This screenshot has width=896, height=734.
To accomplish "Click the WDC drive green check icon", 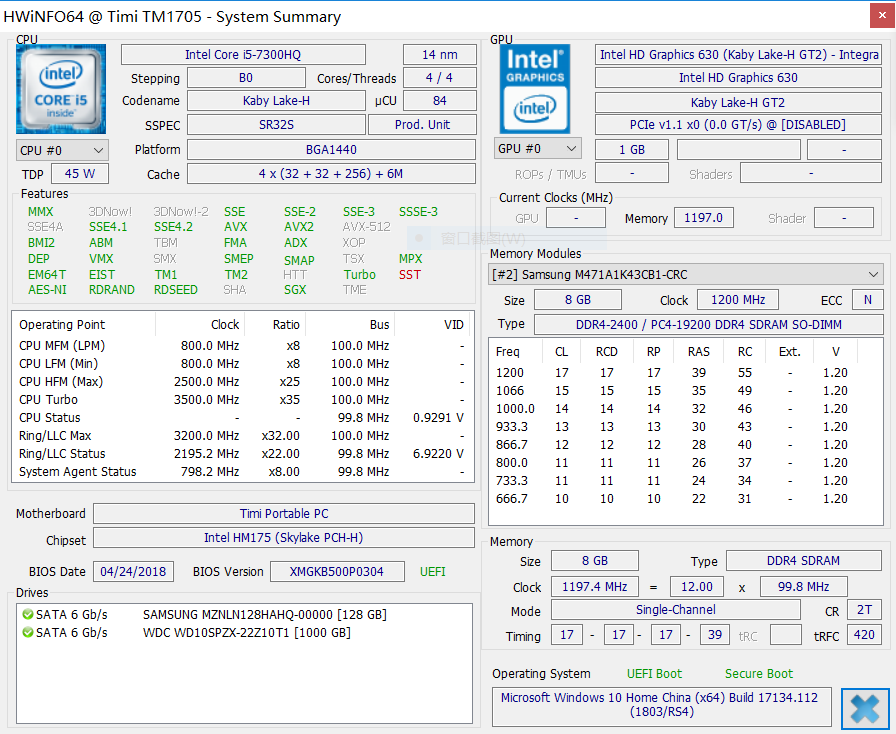I will point(27,632).
